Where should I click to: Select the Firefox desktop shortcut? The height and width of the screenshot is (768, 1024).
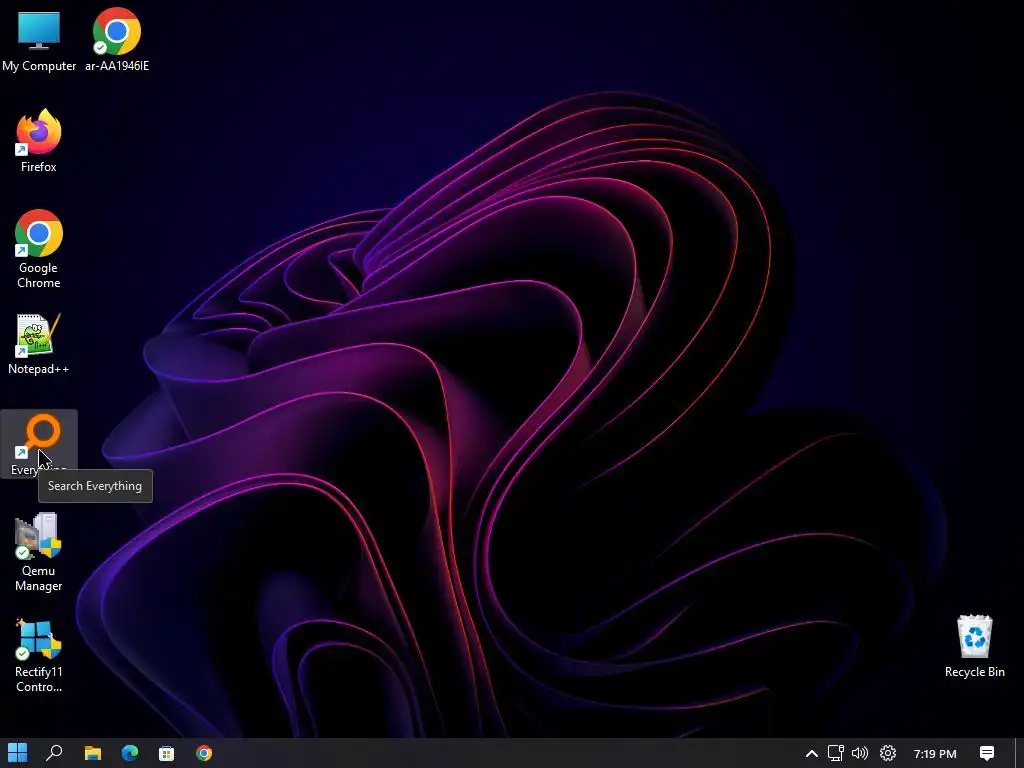[x=39, y=141]
